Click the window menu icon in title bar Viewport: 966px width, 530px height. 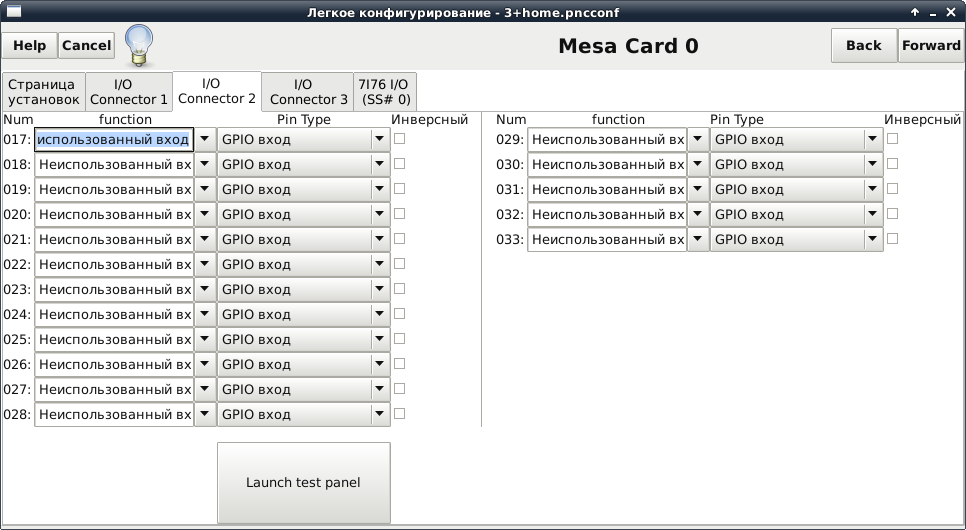[x=13, y=11]
